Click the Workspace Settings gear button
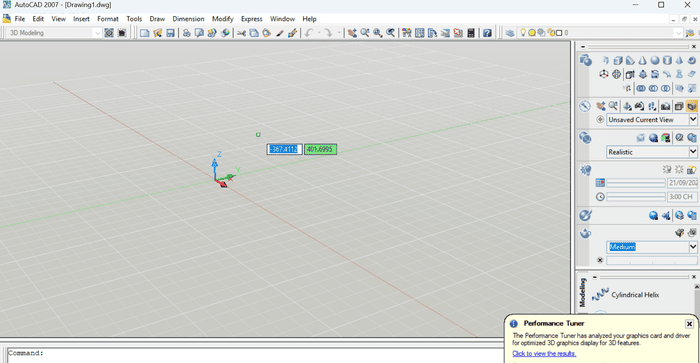The height and width of the screenshot is (363, 700). point(109,33)
